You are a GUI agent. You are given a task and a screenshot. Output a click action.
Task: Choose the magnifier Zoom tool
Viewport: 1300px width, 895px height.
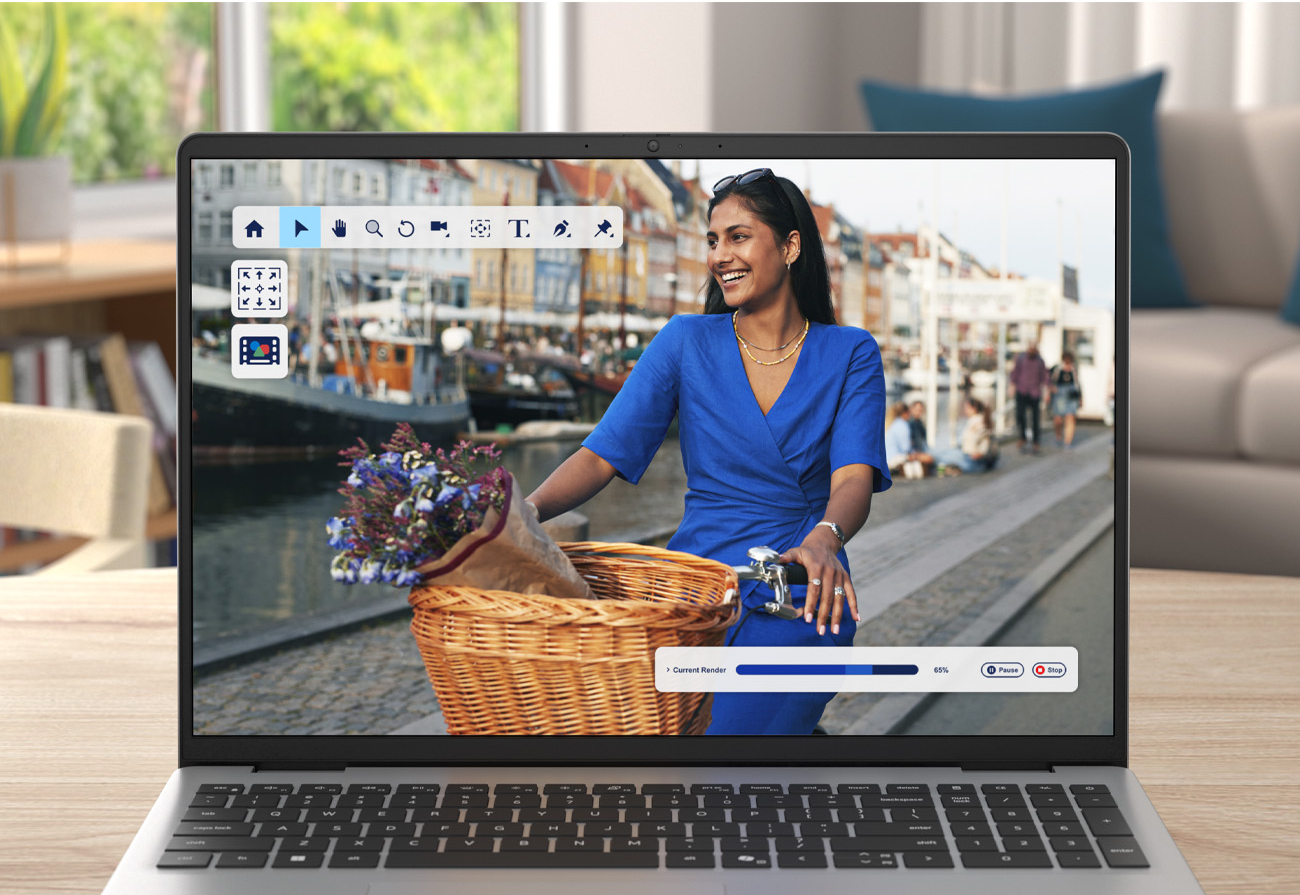[373, 228]
